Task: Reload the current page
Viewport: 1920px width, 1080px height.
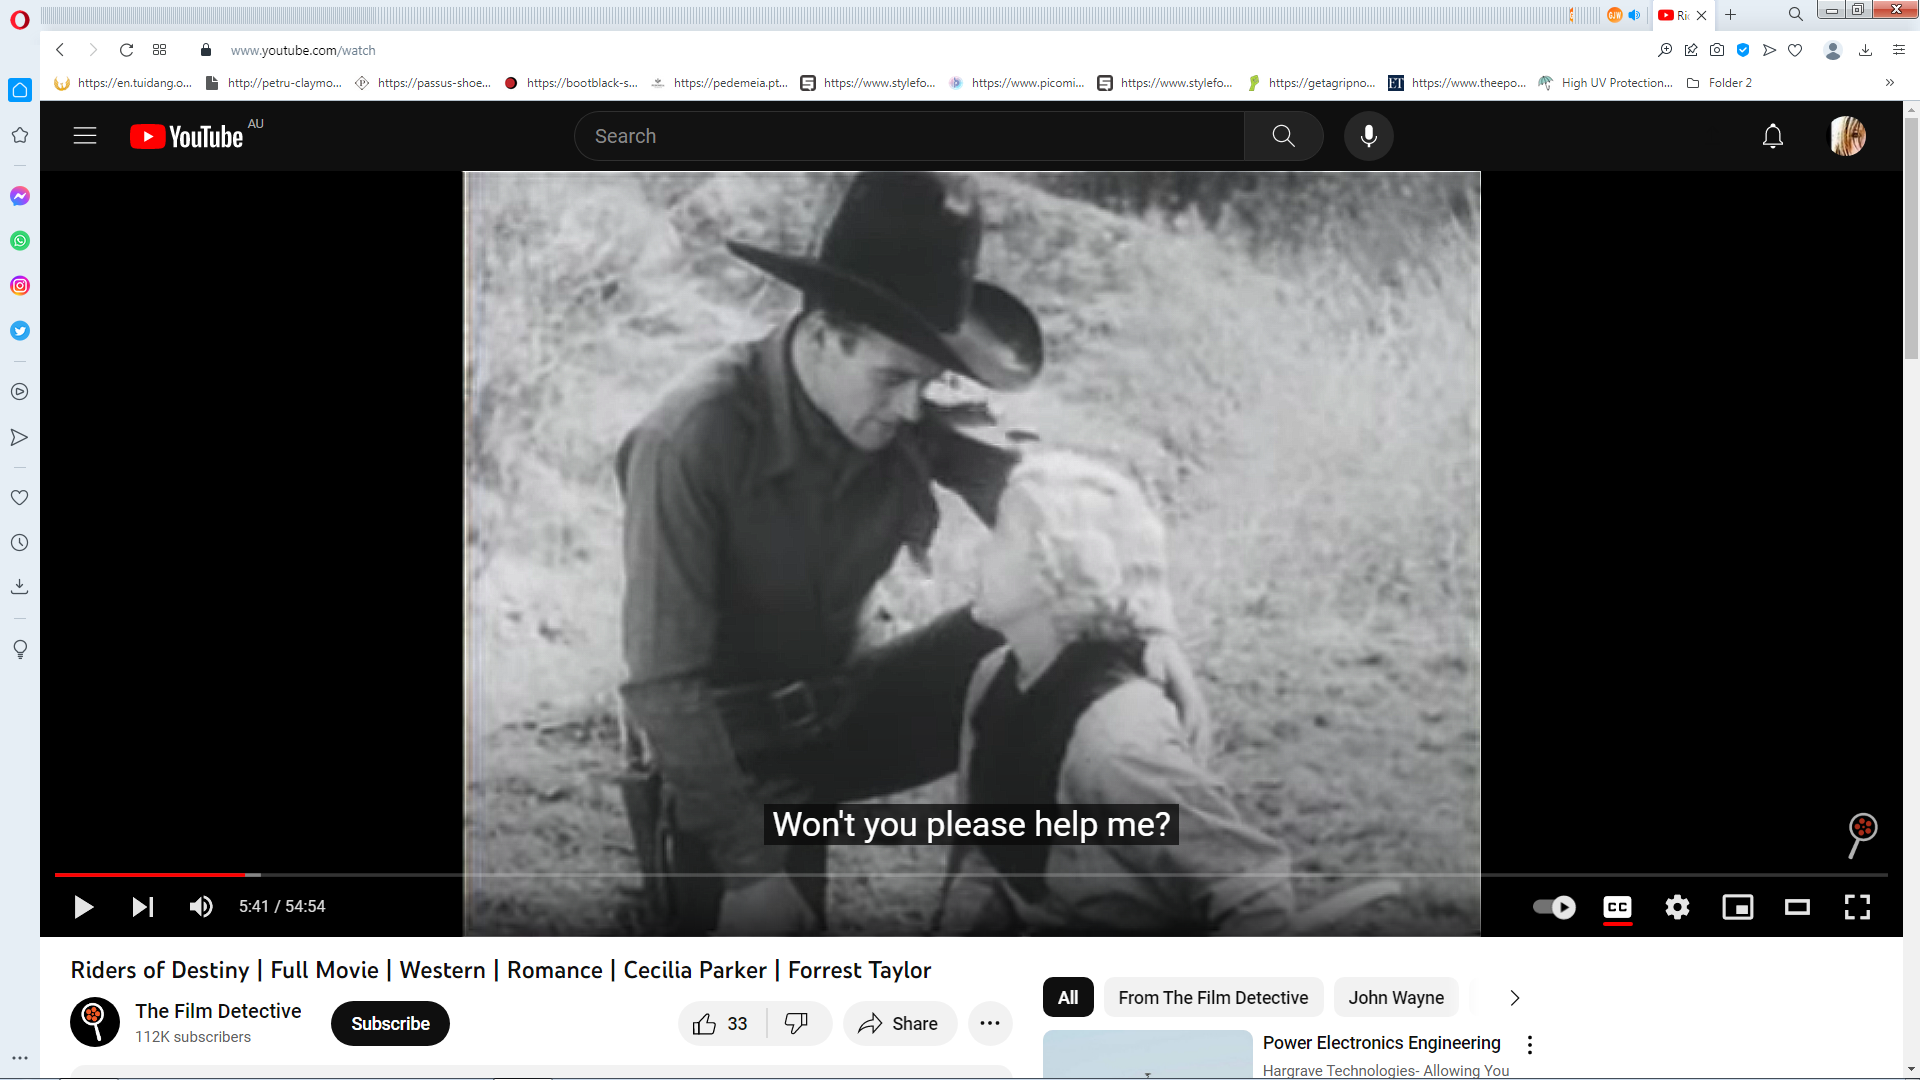Action: coord(126,50)
